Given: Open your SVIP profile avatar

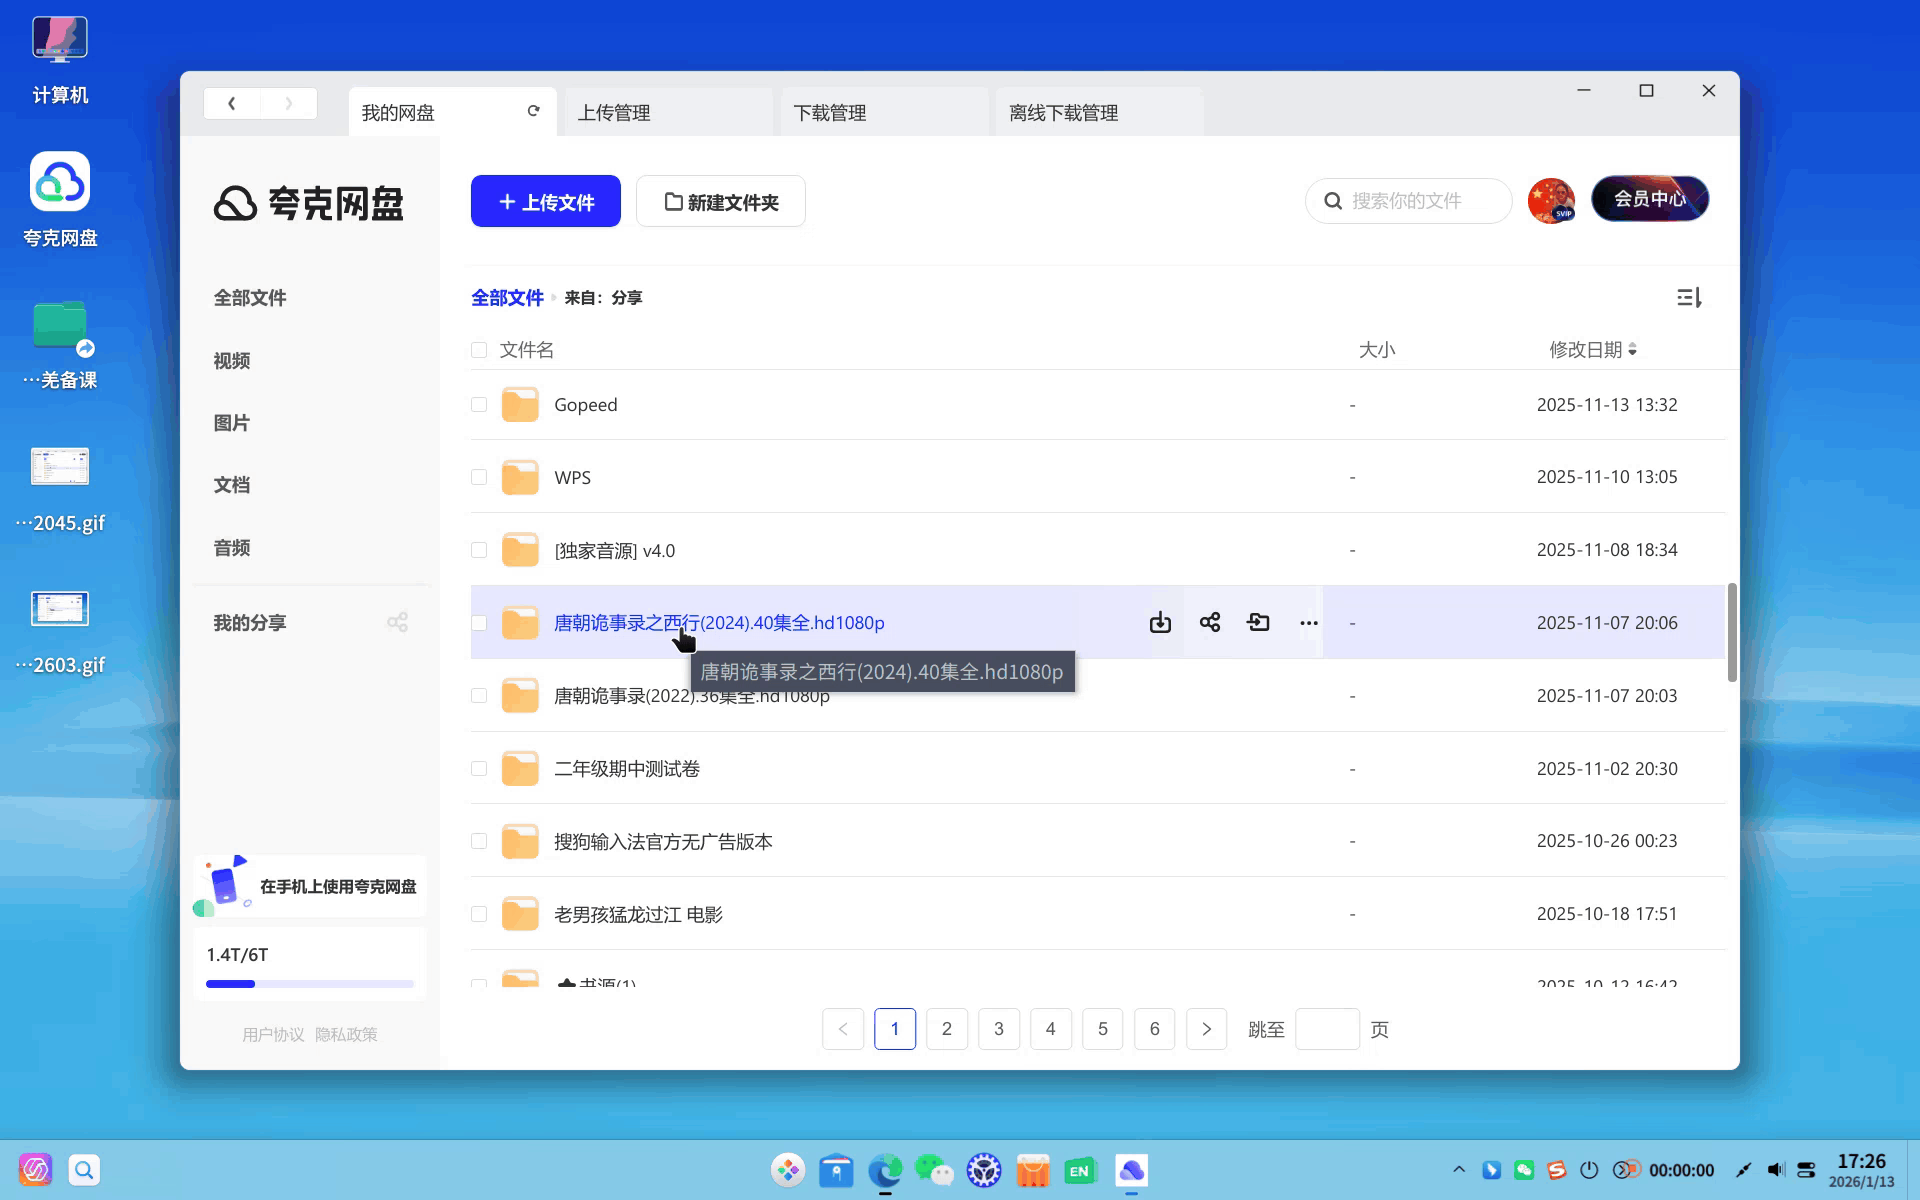Looking at the screenshot, I should click(x=1551, y=200).
